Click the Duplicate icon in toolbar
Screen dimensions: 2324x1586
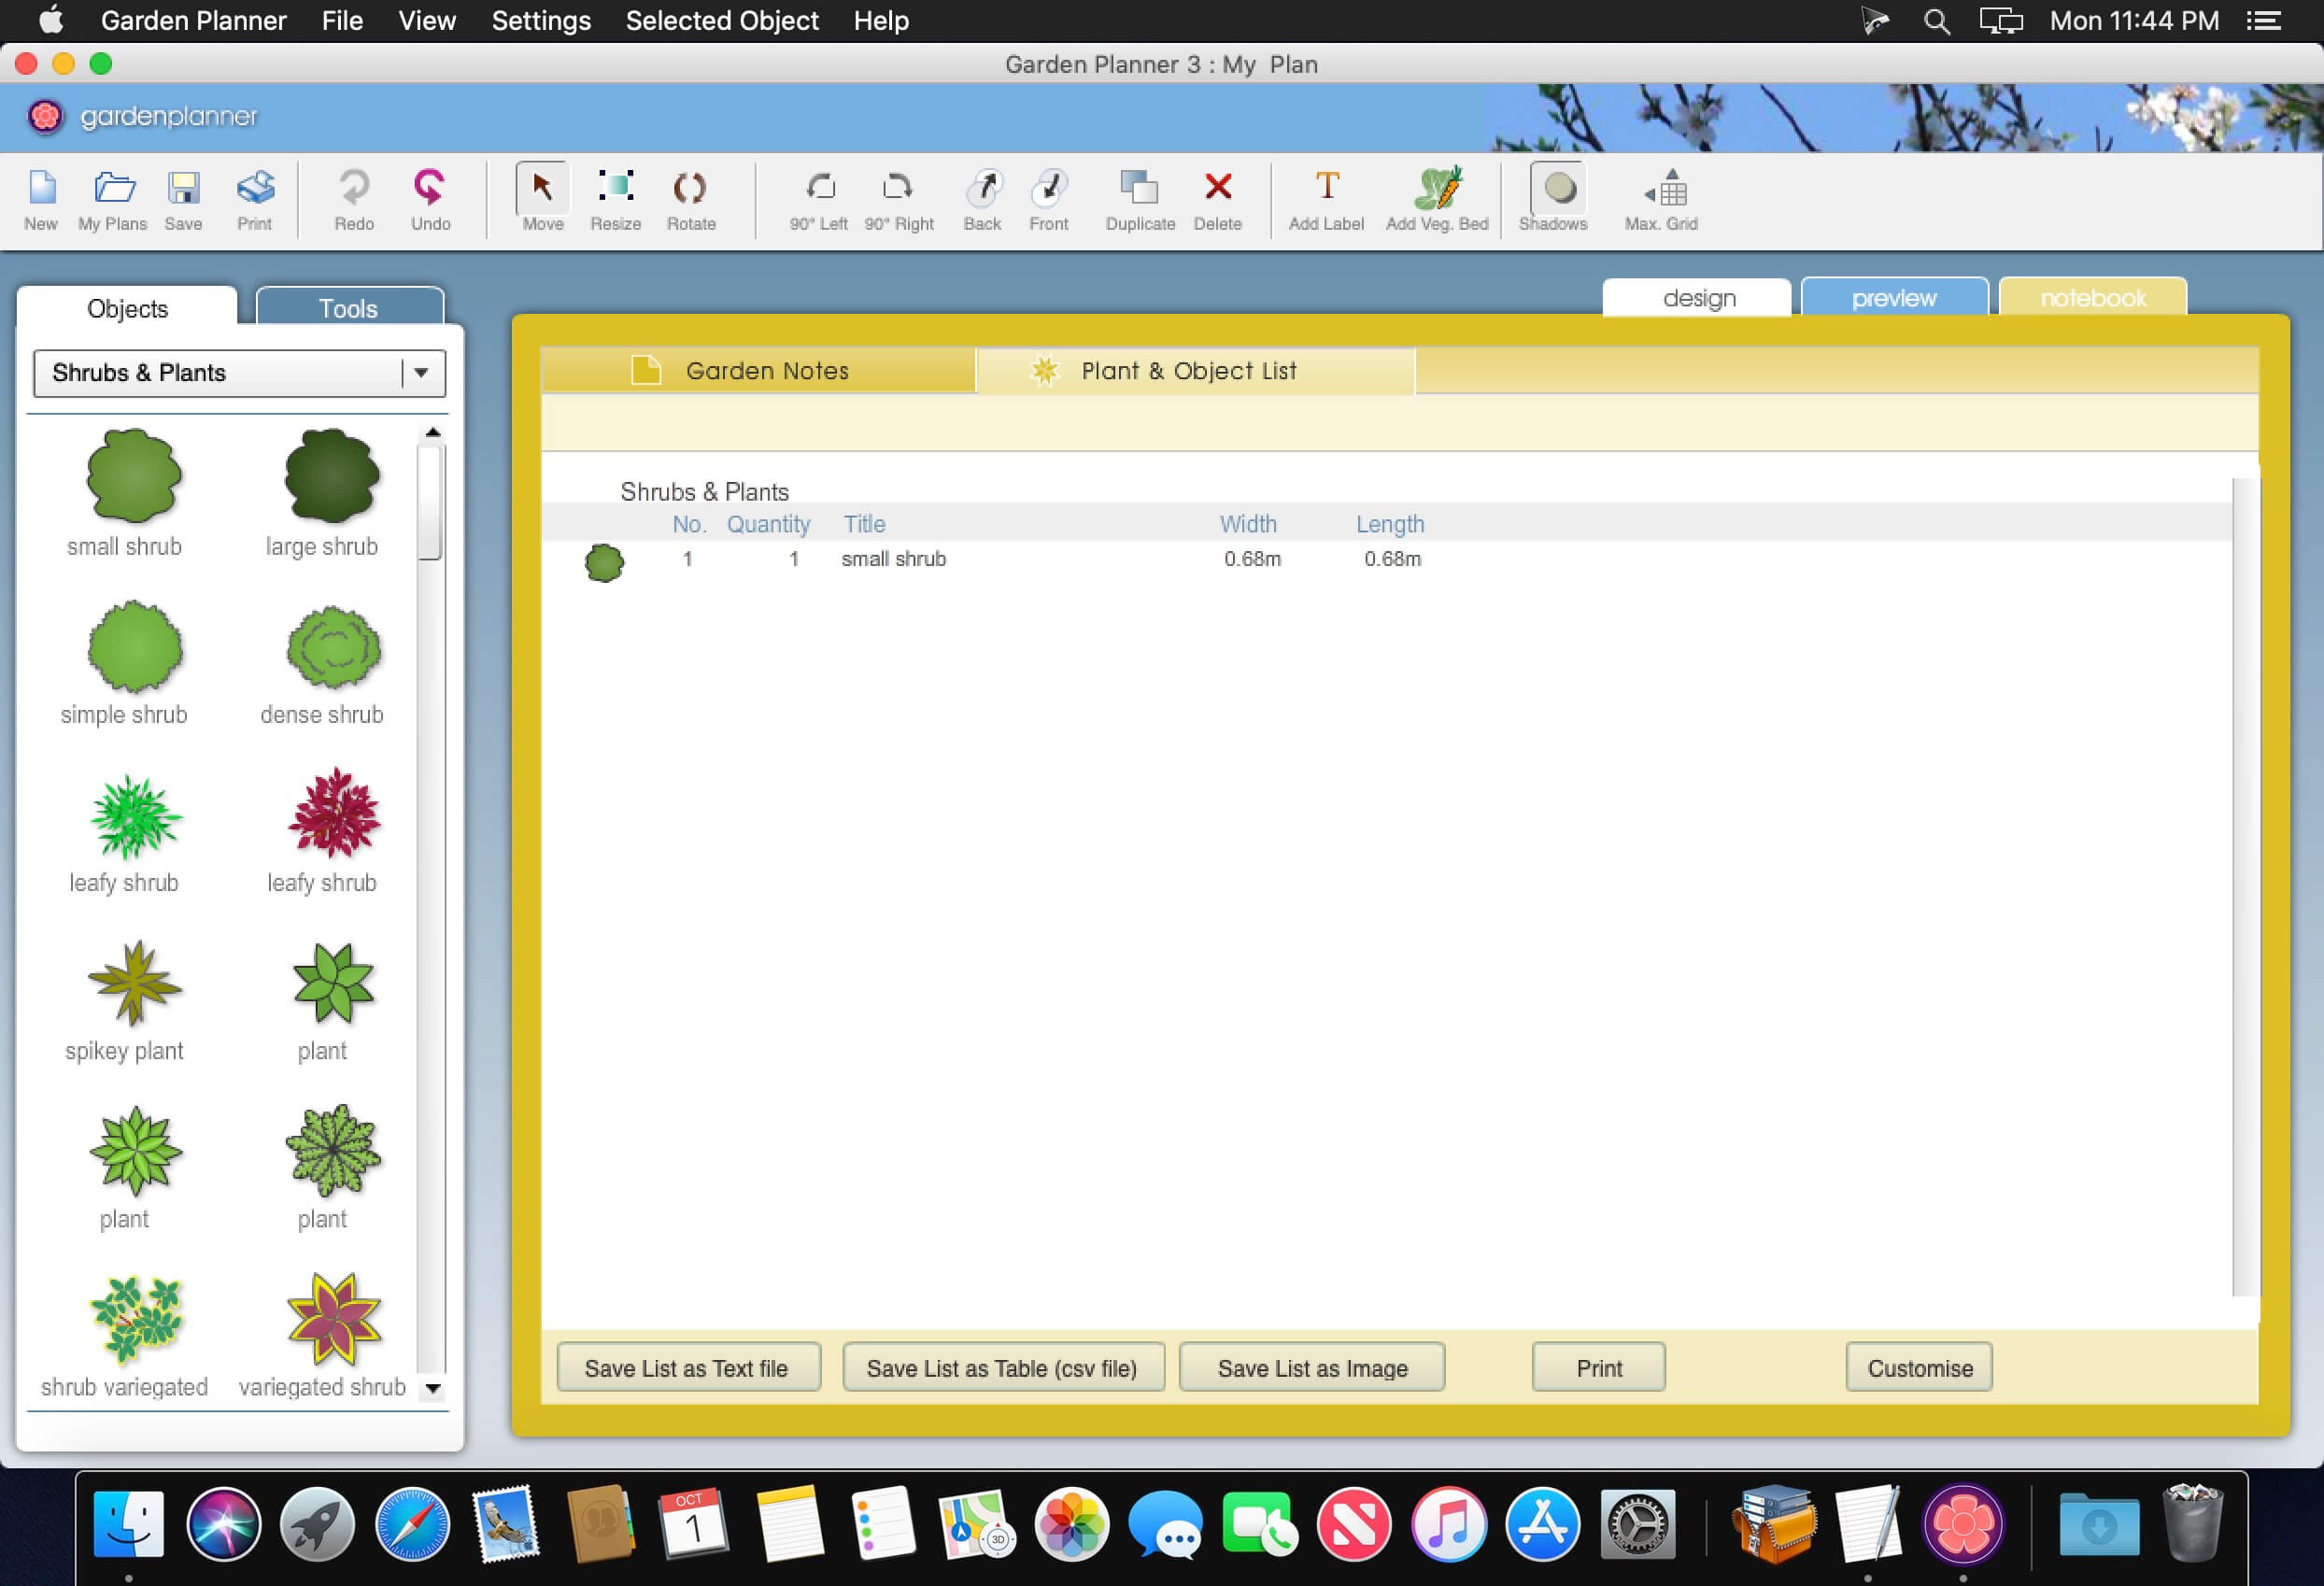[1139, 189]
